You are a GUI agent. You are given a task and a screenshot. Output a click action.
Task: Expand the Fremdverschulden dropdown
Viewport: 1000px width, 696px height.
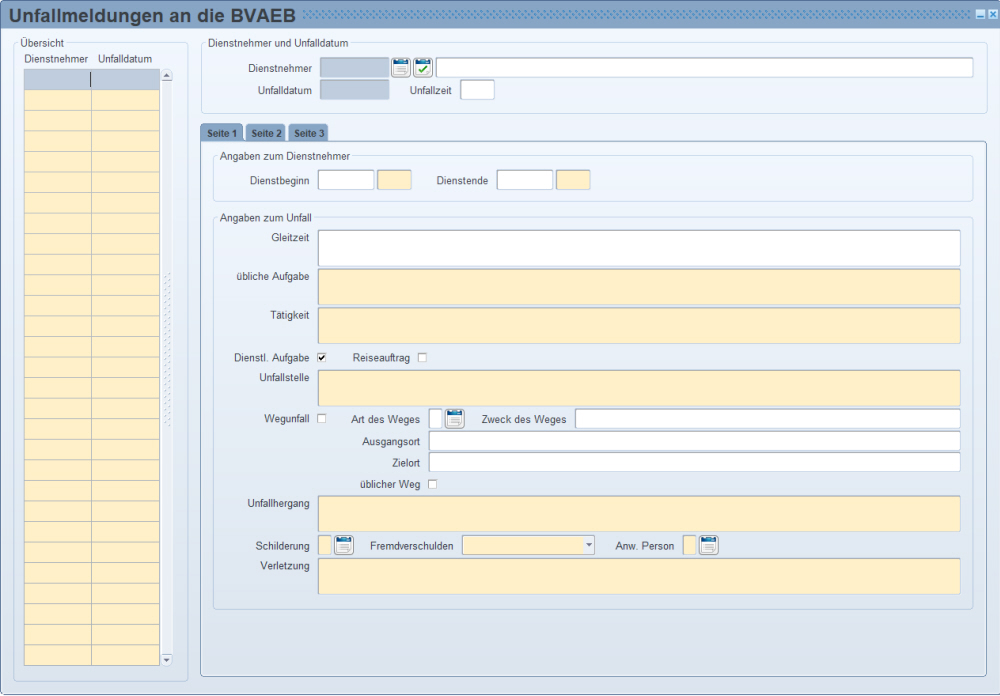[x=589, y=545]
